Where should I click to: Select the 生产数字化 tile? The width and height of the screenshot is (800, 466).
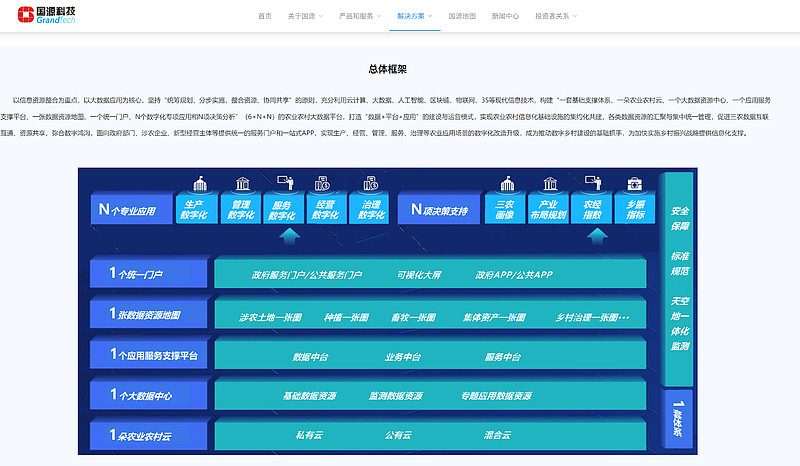pos(196,208)
